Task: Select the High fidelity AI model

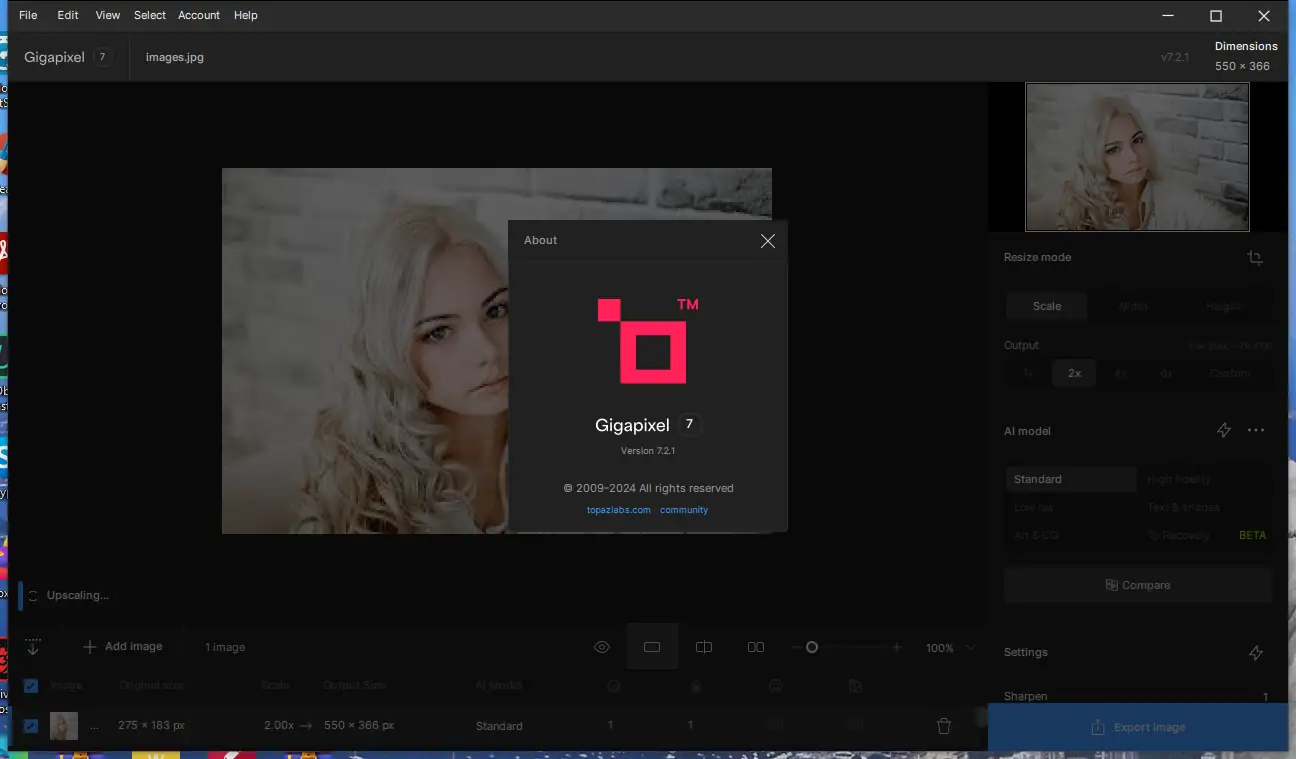Action: (1204, 479)
